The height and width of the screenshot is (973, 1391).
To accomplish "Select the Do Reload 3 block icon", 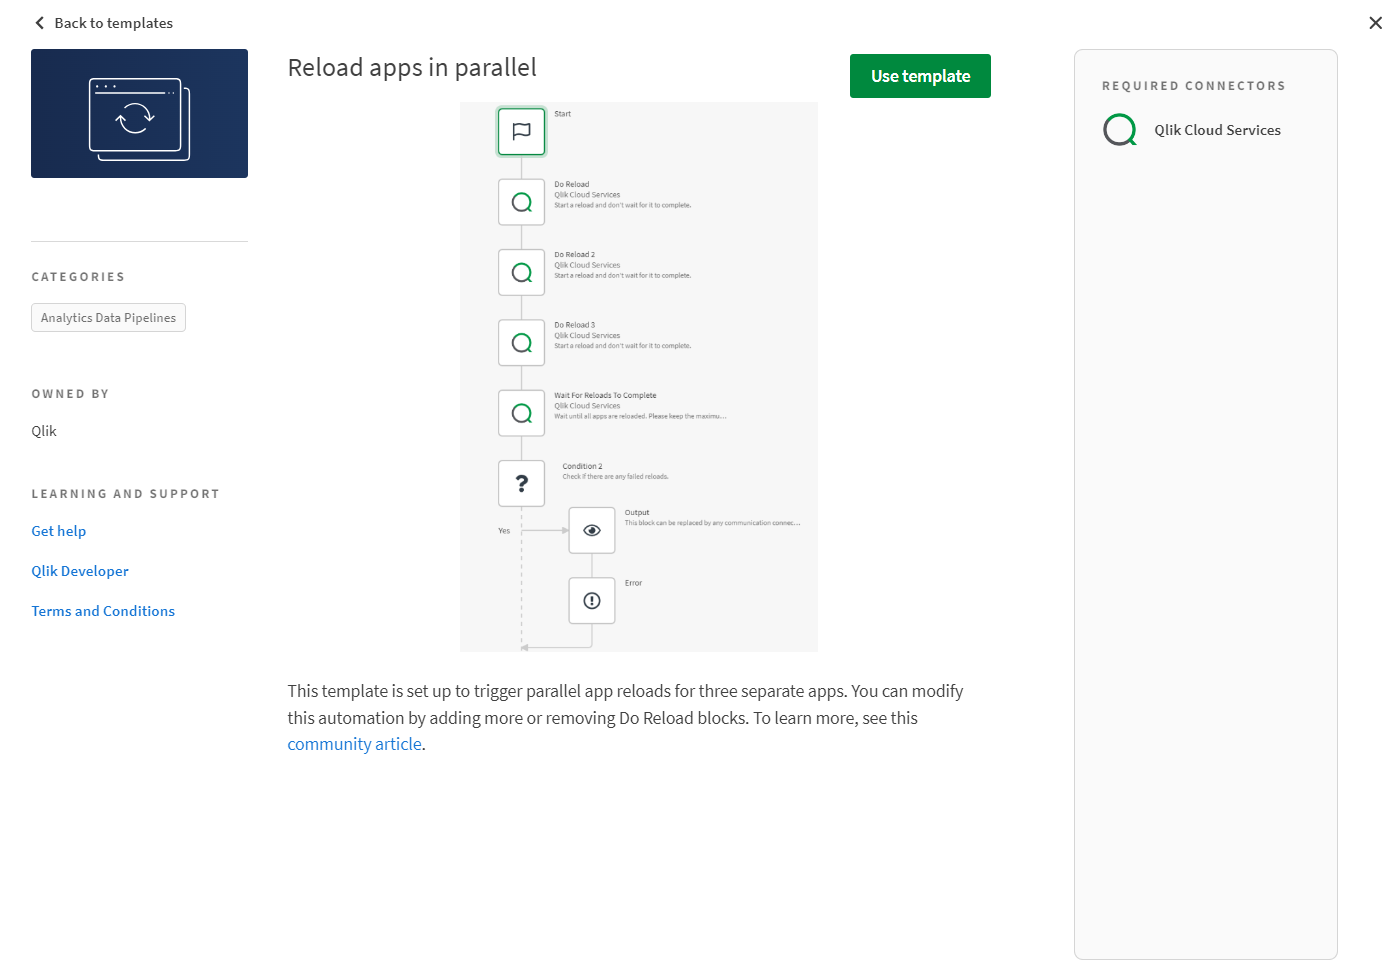I will [x=521, y=343].
